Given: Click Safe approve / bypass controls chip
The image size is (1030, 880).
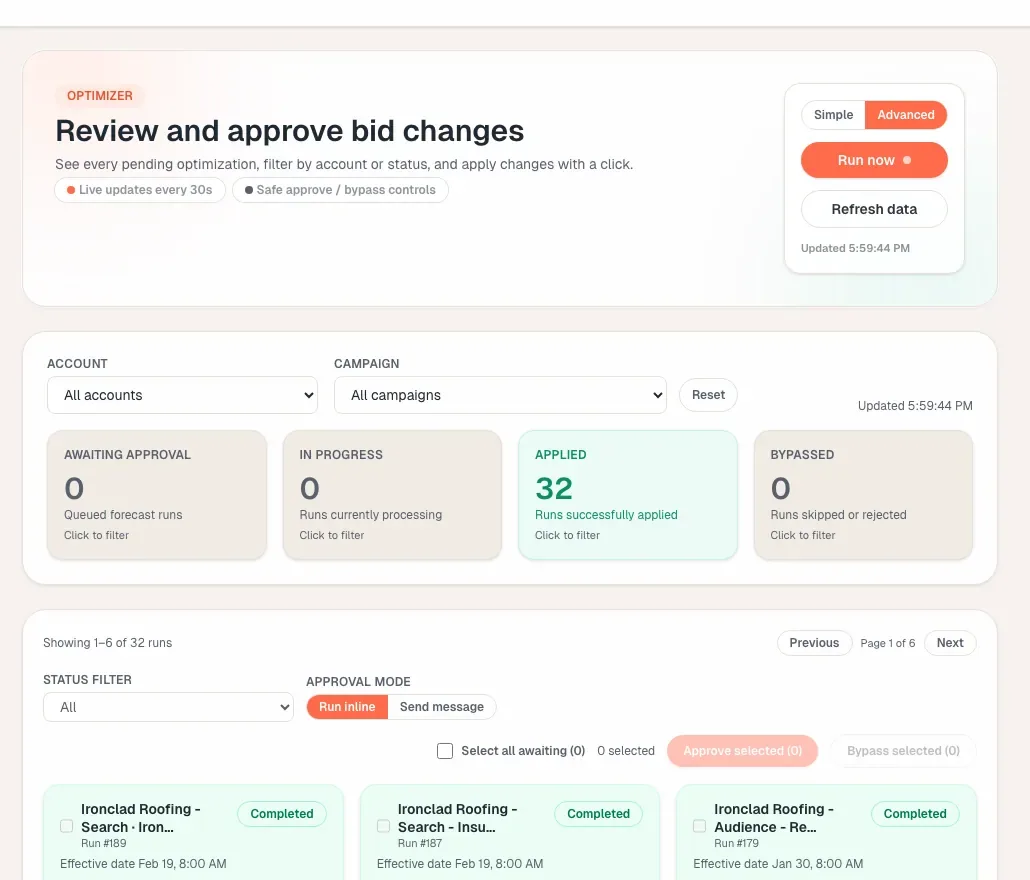Looking at the screenshot, I should (x=340, y=190).
